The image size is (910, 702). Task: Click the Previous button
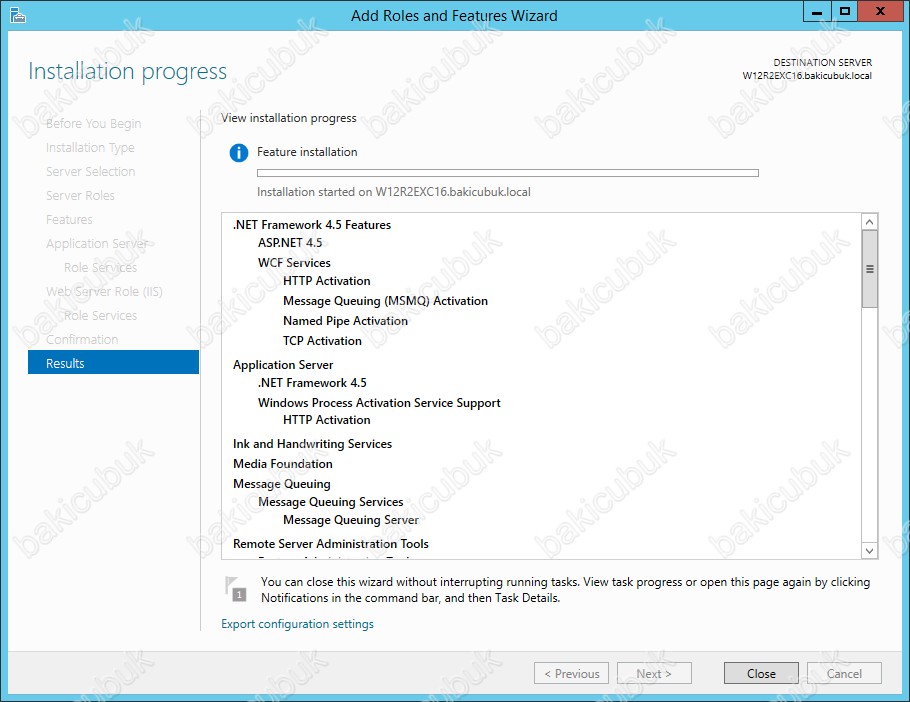pos(572,674)
